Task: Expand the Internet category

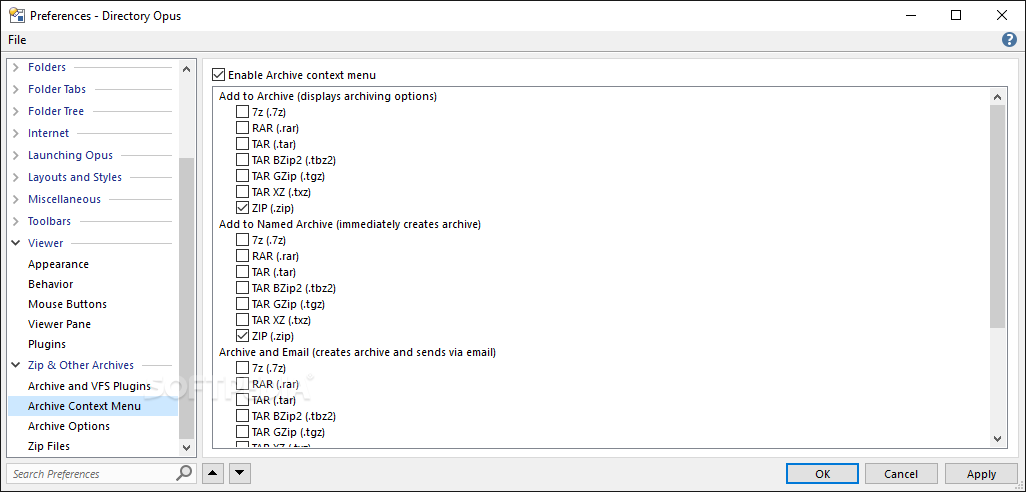Action: coord(16,133)
